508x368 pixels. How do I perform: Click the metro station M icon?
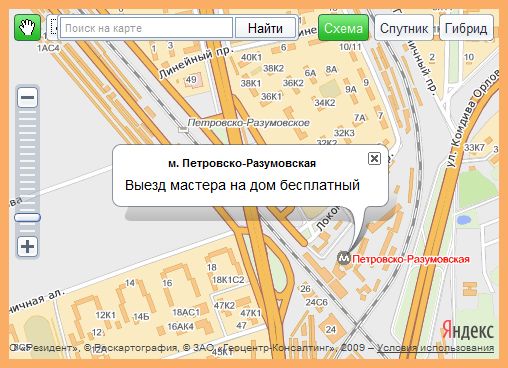(x=344, y=258)
